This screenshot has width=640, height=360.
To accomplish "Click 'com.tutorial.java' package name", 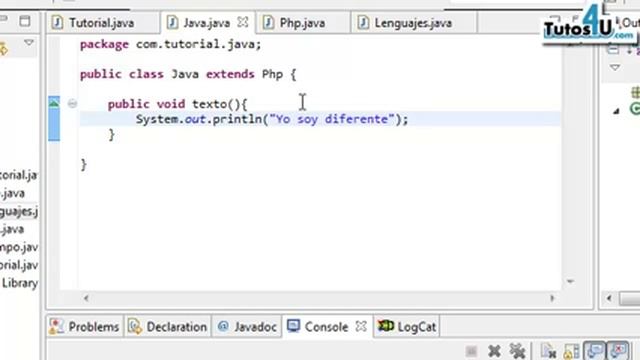I will (196, 44).
